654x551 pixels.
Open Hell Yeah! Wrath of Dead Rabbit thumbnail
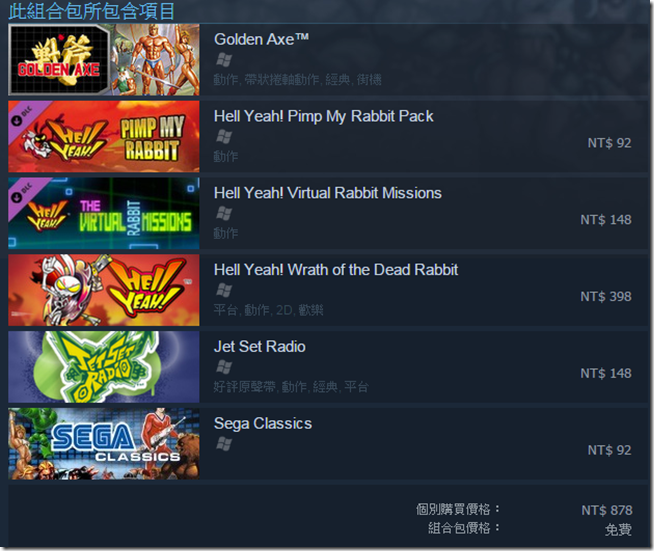tap(104, 290)
